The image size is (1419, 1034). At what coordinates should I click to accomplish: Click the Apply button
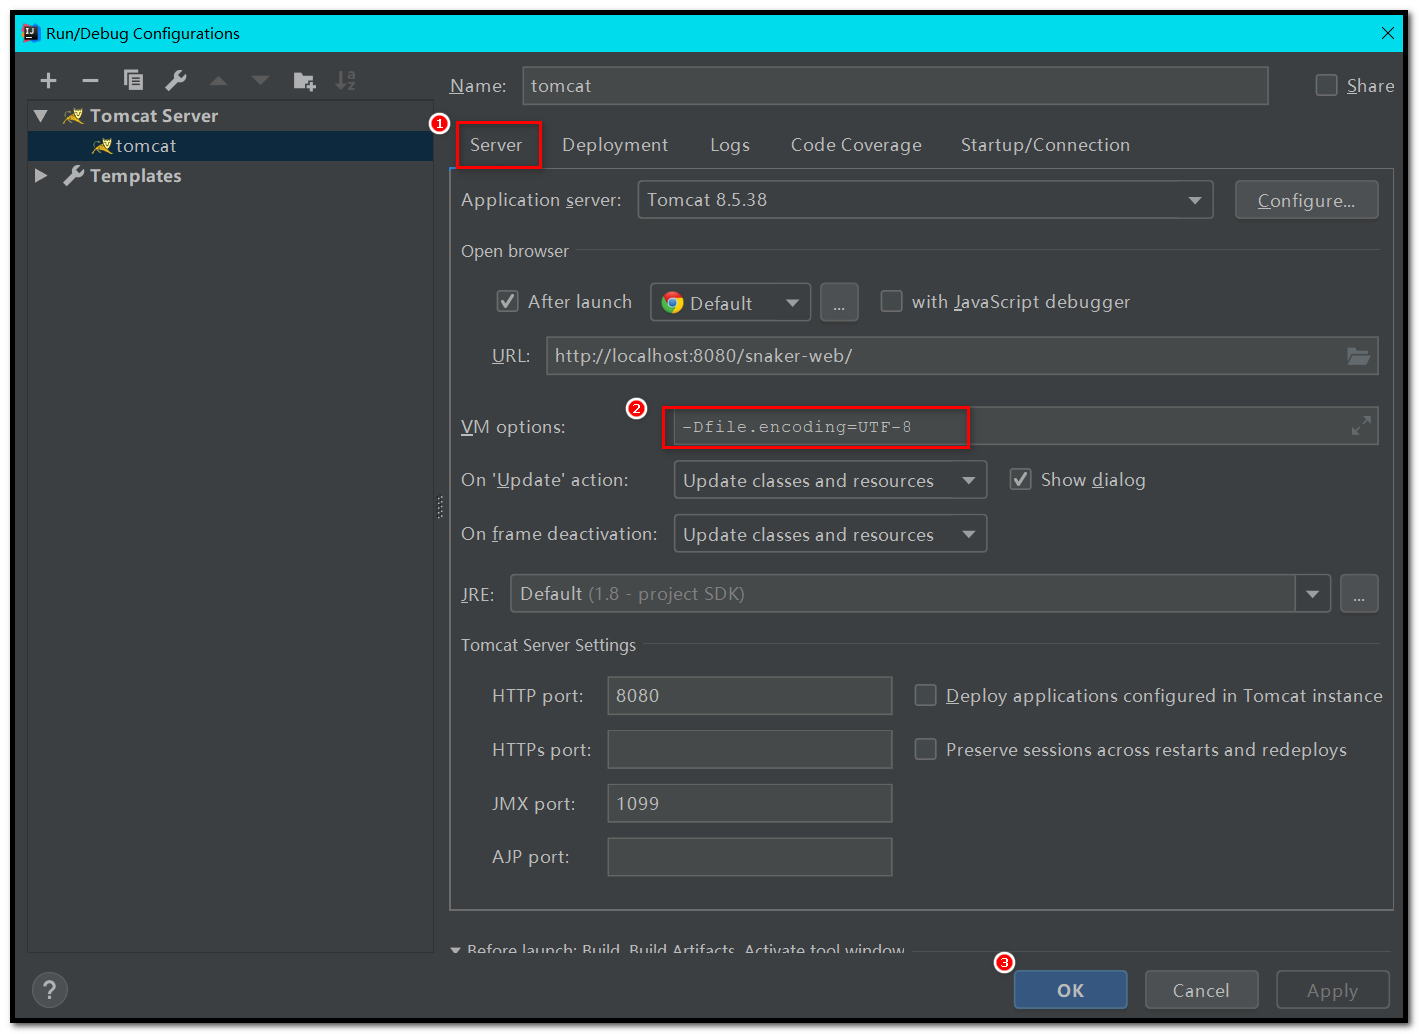point(1333,990)
